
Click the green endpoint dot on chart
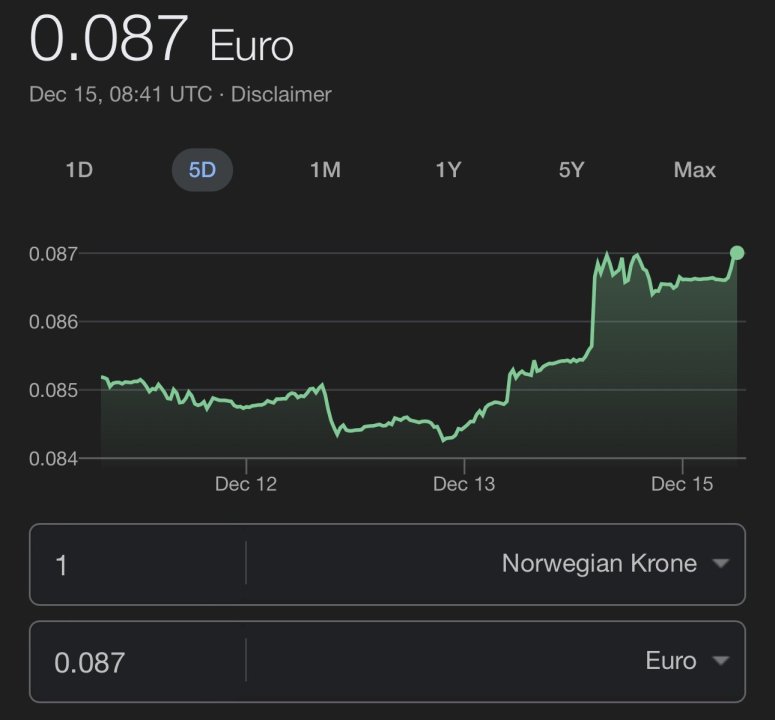coord(738,253)
